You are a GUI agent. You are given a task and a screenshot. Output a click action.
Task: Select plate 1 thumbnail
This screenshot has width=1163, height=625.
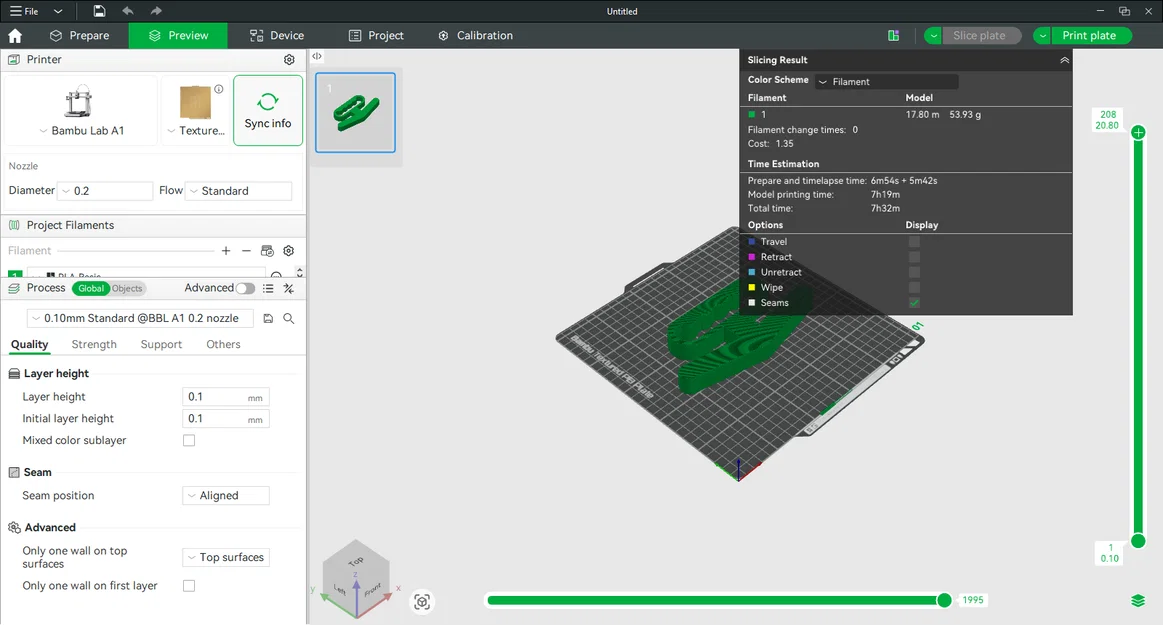point(355,112)
